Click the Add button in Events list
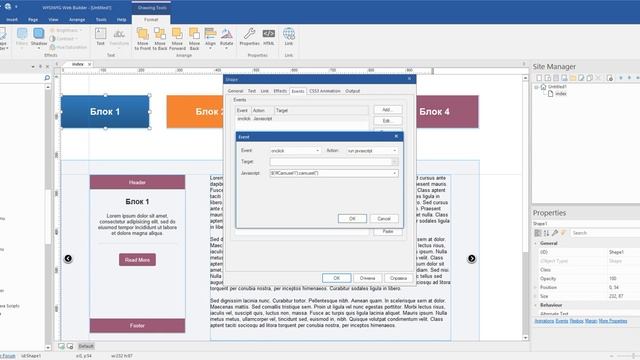Image resolution: width=640 pixels, height=360 pixels. pos(387,110)
